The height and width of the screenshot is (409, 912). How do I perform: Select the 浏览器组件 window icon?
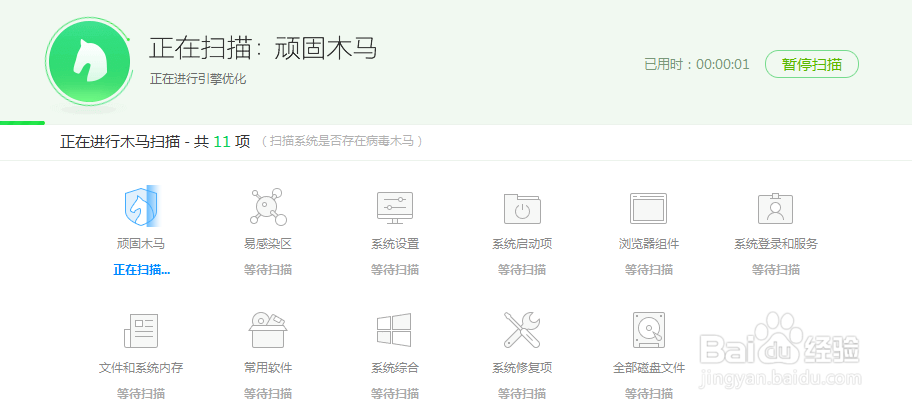pos(649,208)
